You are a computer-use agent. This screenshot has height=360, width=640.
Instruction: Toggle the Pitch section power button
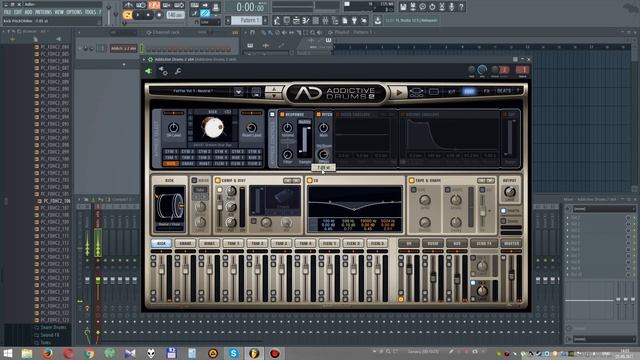click(x=318, y=115)
